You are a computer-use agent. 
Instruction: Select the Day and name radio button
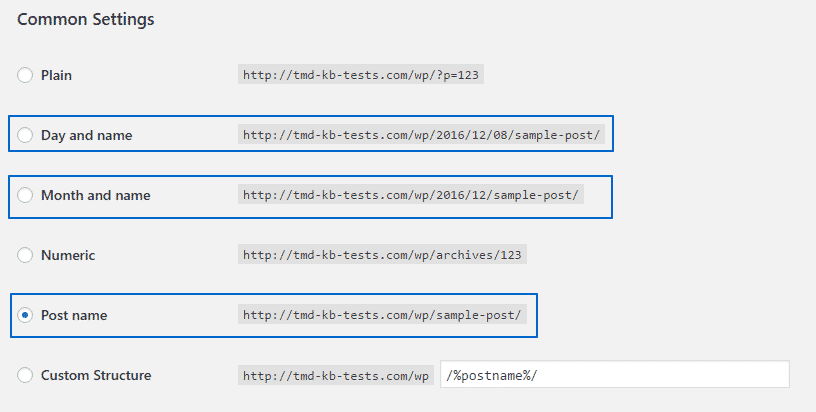[x=25, y=135]
